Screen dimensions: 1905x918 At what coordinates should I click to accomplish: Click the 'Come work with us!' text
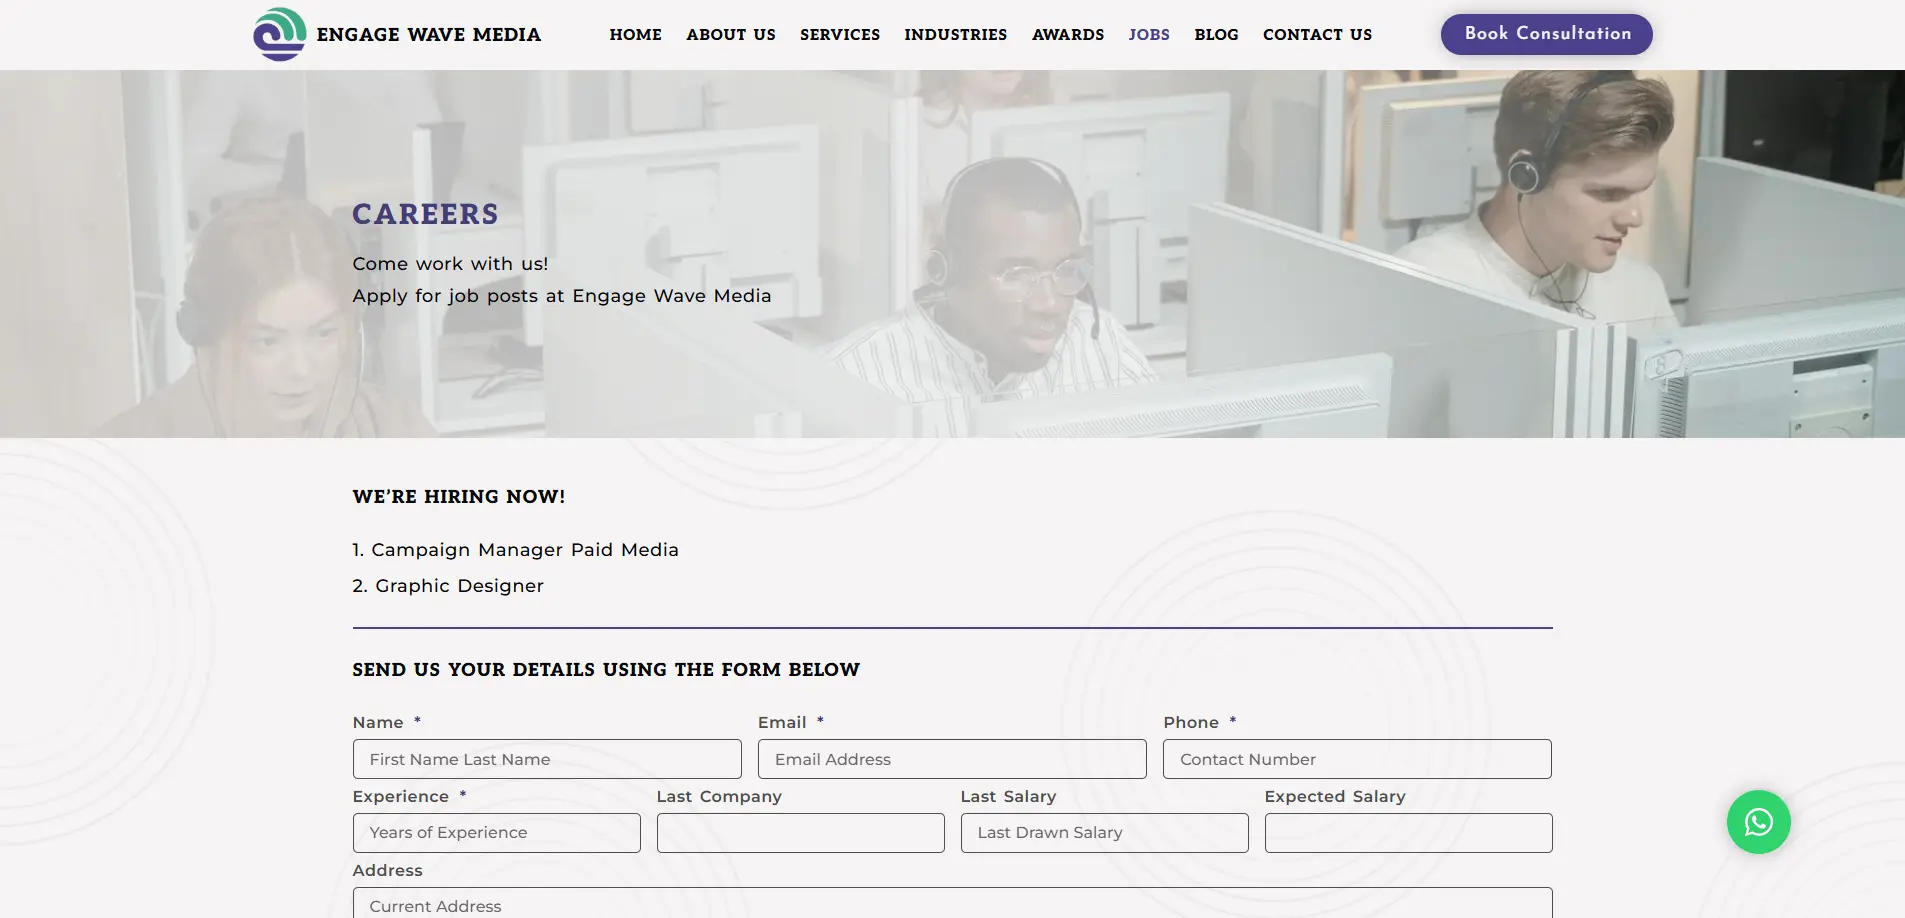click(450, 264)
